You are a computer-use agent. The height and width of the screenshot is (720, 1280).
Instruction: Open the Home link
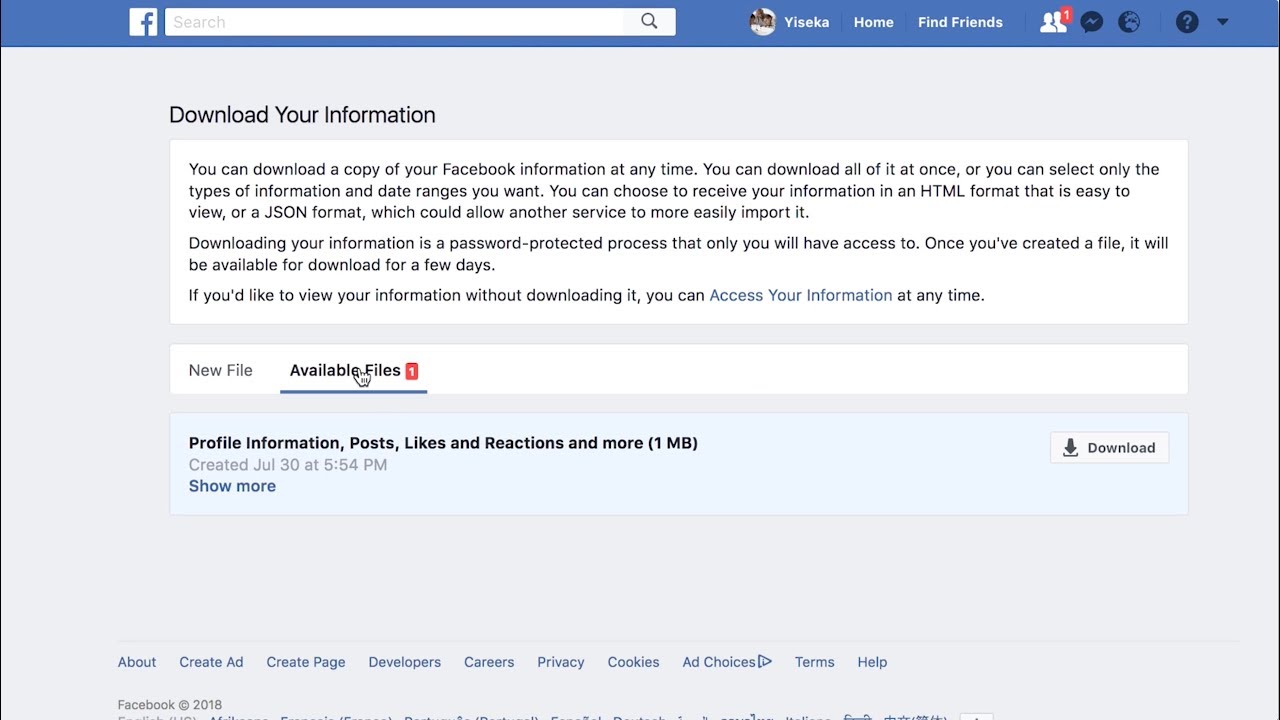tap(873, 22)
